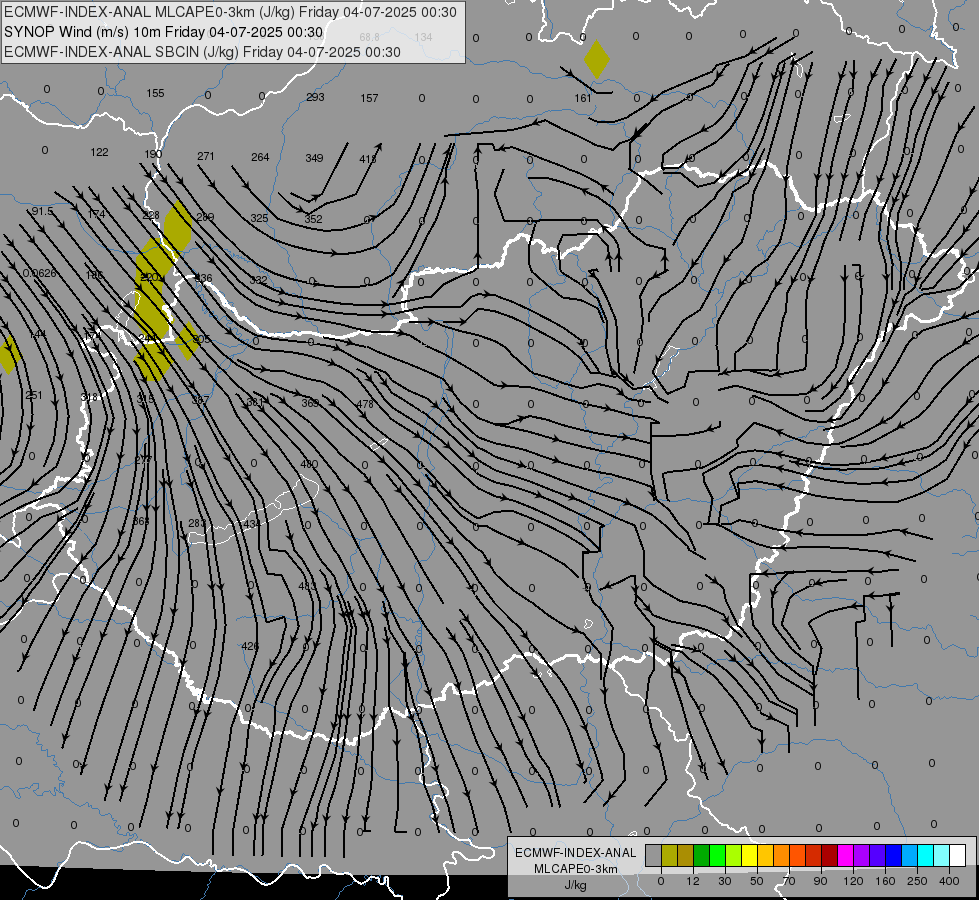Viewport: 979px width, 900px height.
Task: Pick the pure yellow legend swatch
Action: point(750,855)
